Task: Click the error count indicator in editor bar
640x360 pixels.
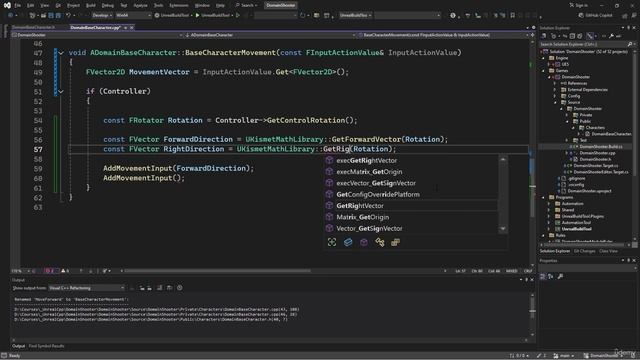Action: [49, 271]
